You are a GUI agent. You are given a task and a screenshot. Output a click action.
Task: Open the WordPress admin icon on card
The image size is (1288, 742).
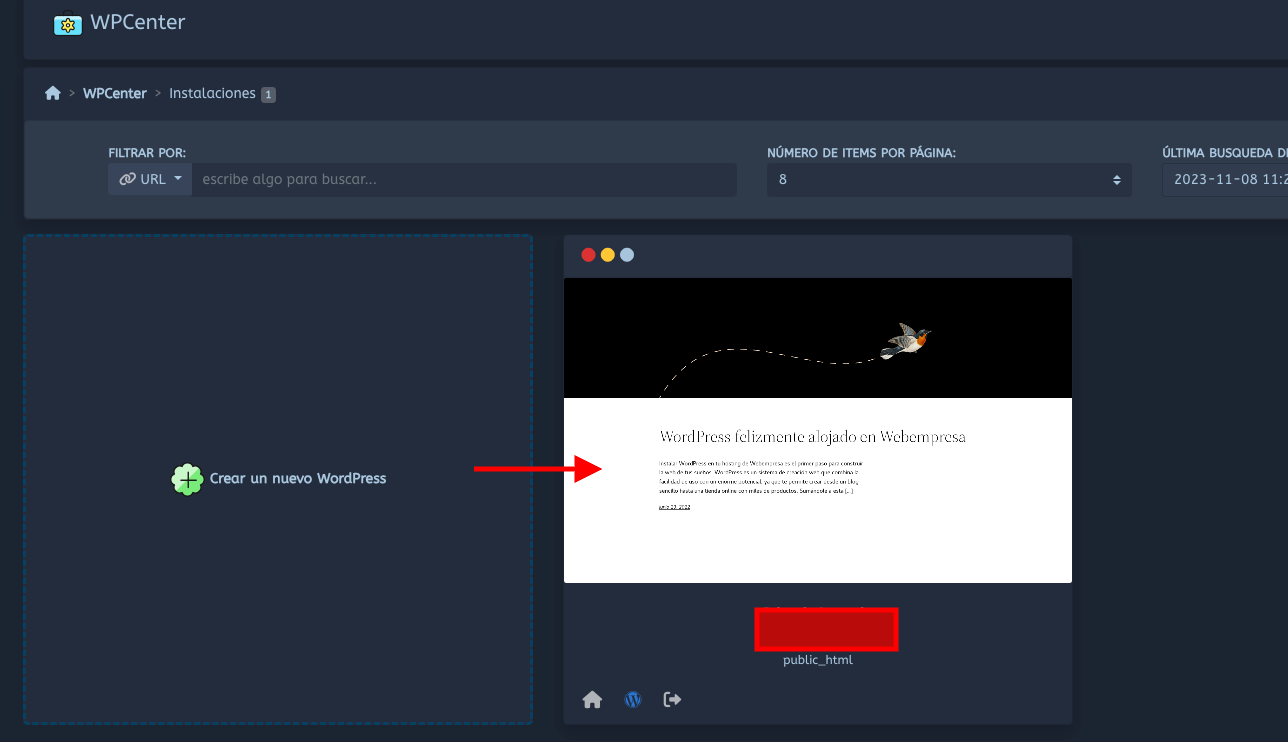[633, 700]
